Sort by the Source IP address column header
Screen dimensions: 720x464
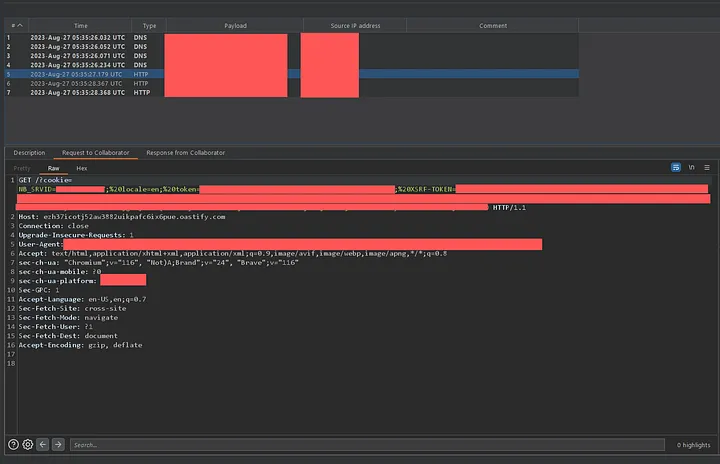355,26
